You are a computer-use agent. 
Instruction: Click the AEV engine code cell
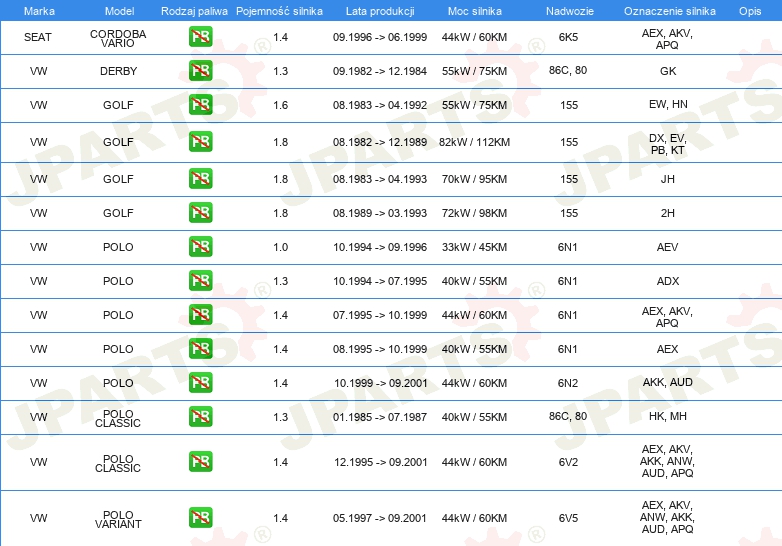click(x=668, y=247)
